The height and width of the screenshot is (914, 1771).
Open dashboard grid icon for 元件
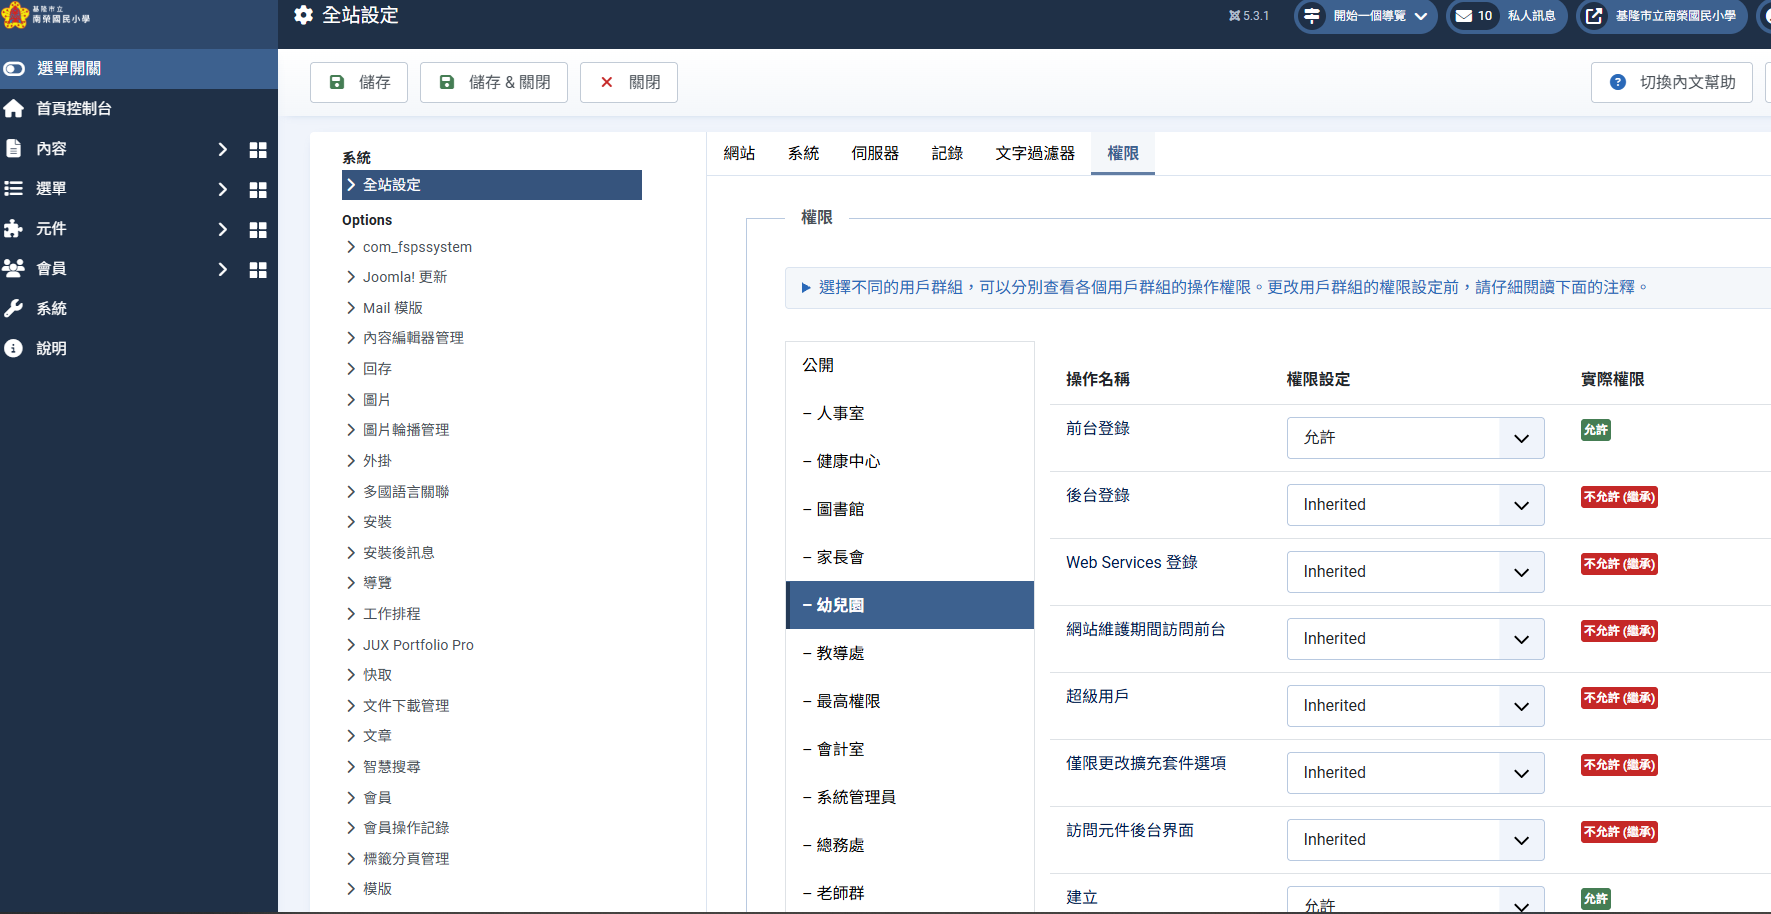point(258,229)
